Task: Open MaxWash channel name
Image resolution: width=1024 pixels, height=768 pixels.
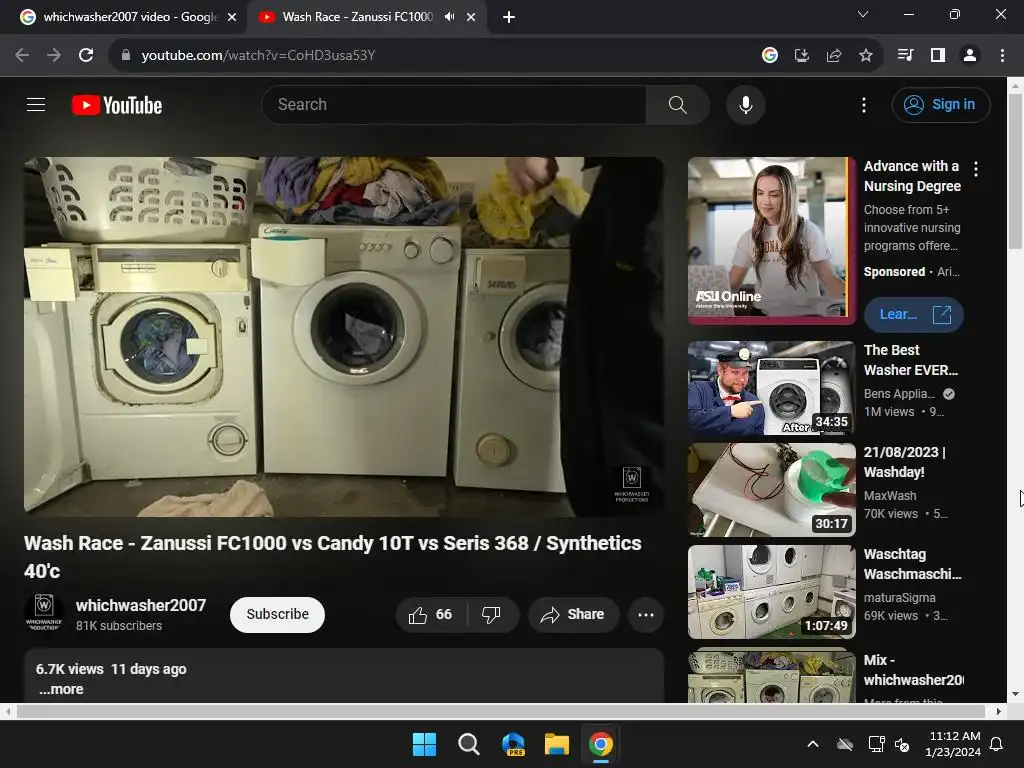Action: (x=889, y=496)
